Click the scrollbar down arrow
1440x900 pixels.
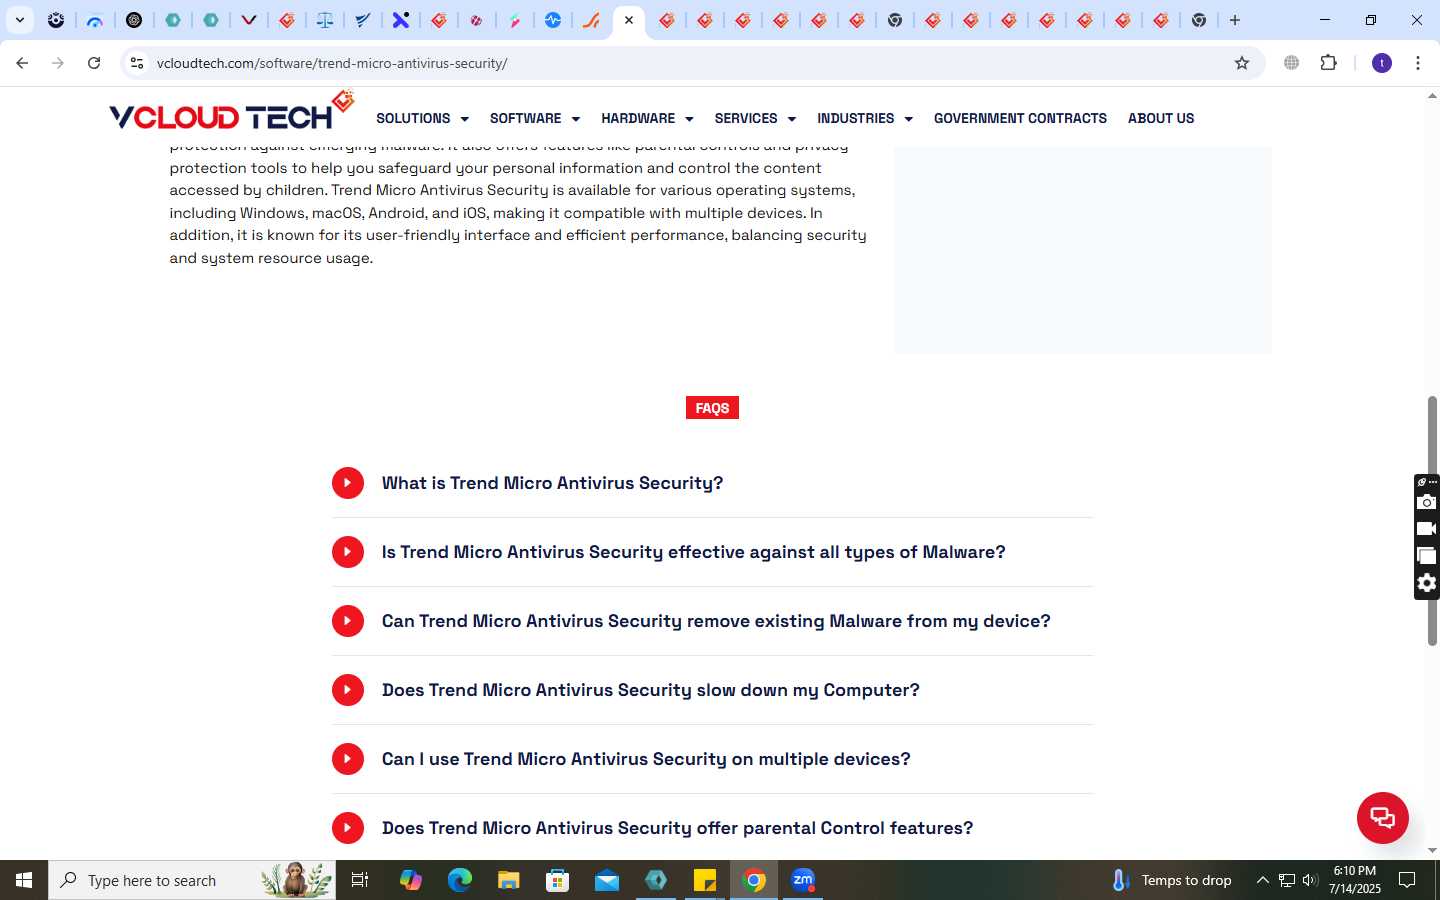click(x=1432, y=851)
